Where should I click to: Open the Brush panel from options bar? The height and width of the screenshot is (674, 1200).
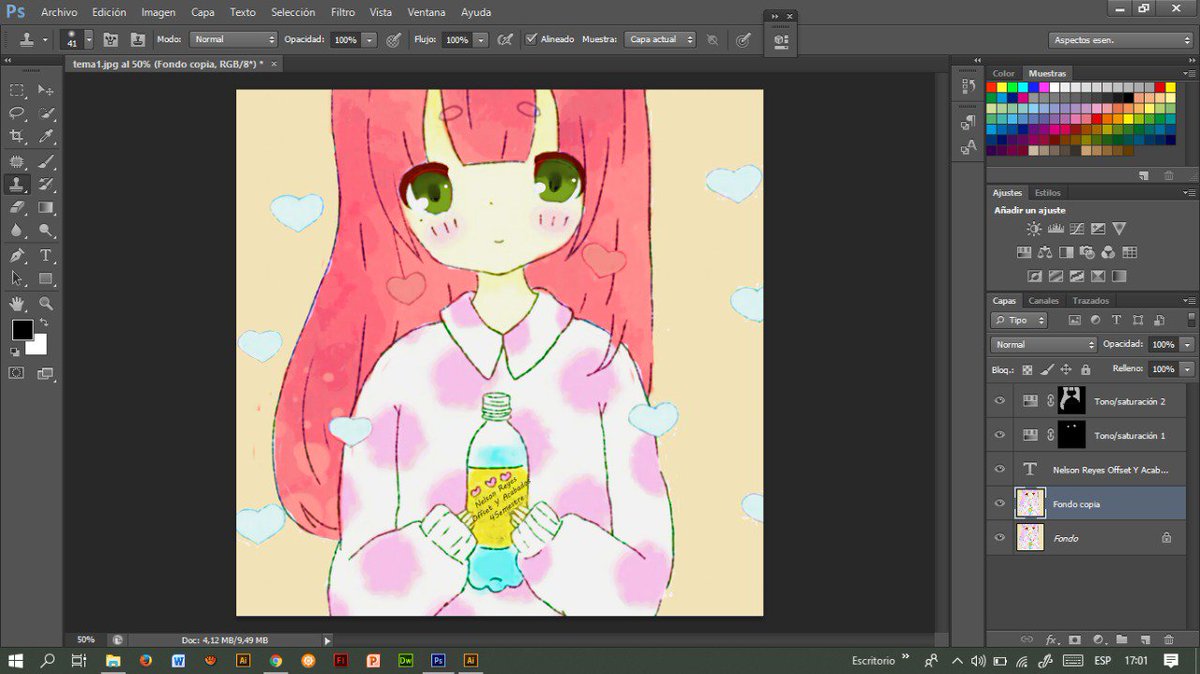[110, 40]
